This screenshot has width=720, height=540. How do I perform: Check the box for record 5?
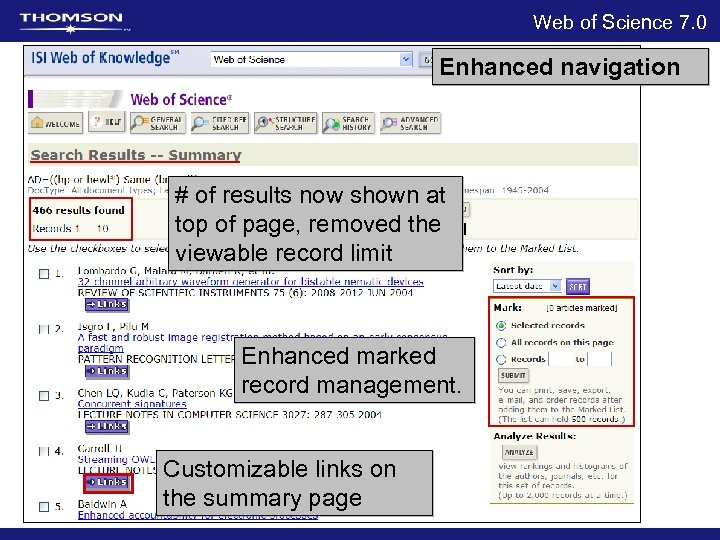[x=44, y=507]
